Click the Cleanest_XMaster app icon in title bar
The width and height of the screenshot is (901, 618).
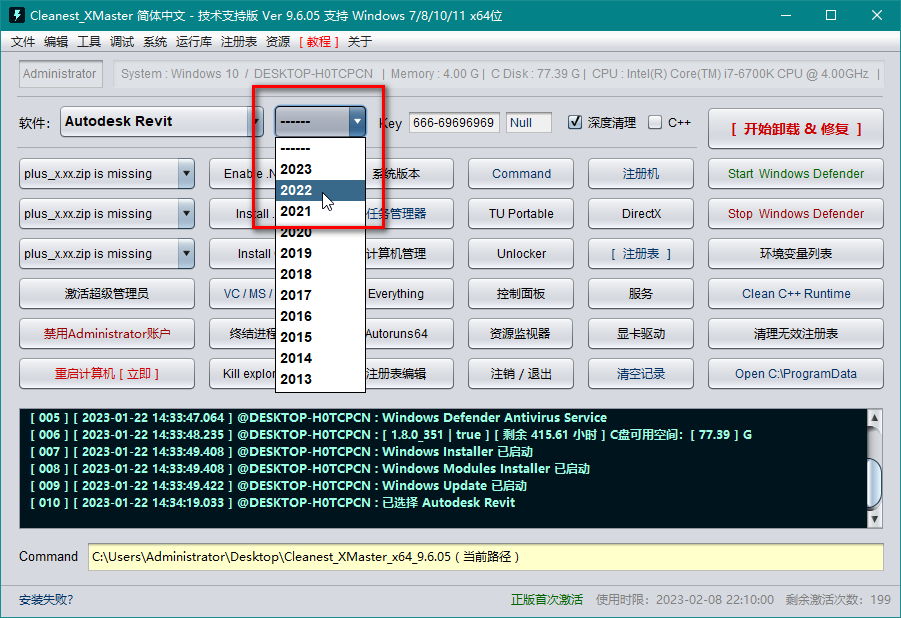[x=17, y=15]
